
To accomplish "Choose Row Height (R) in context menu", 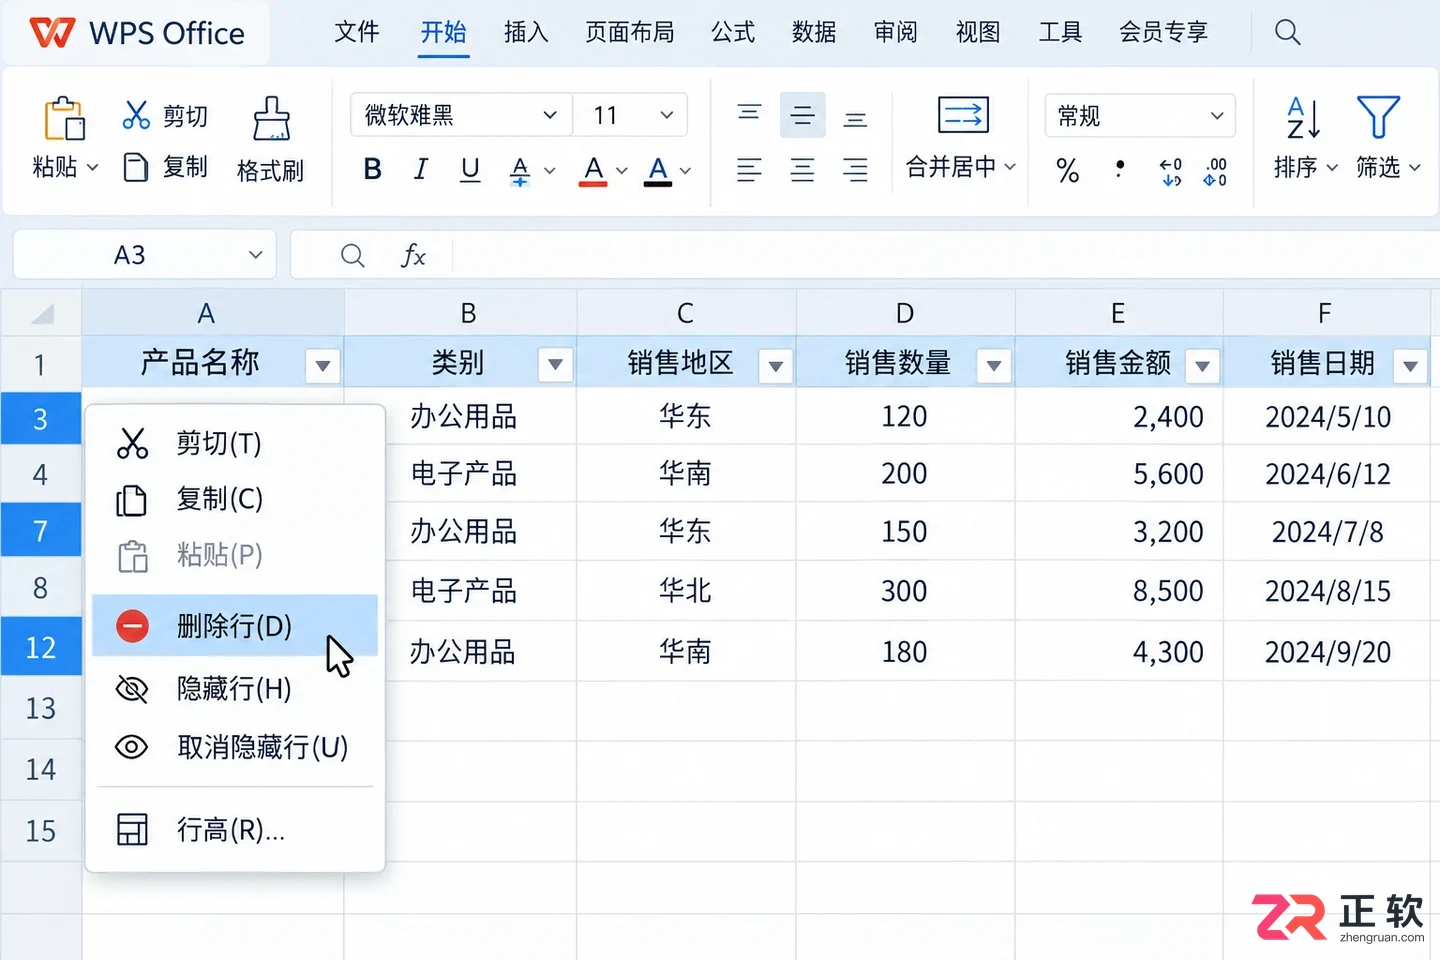I will [x=235, y=829].
